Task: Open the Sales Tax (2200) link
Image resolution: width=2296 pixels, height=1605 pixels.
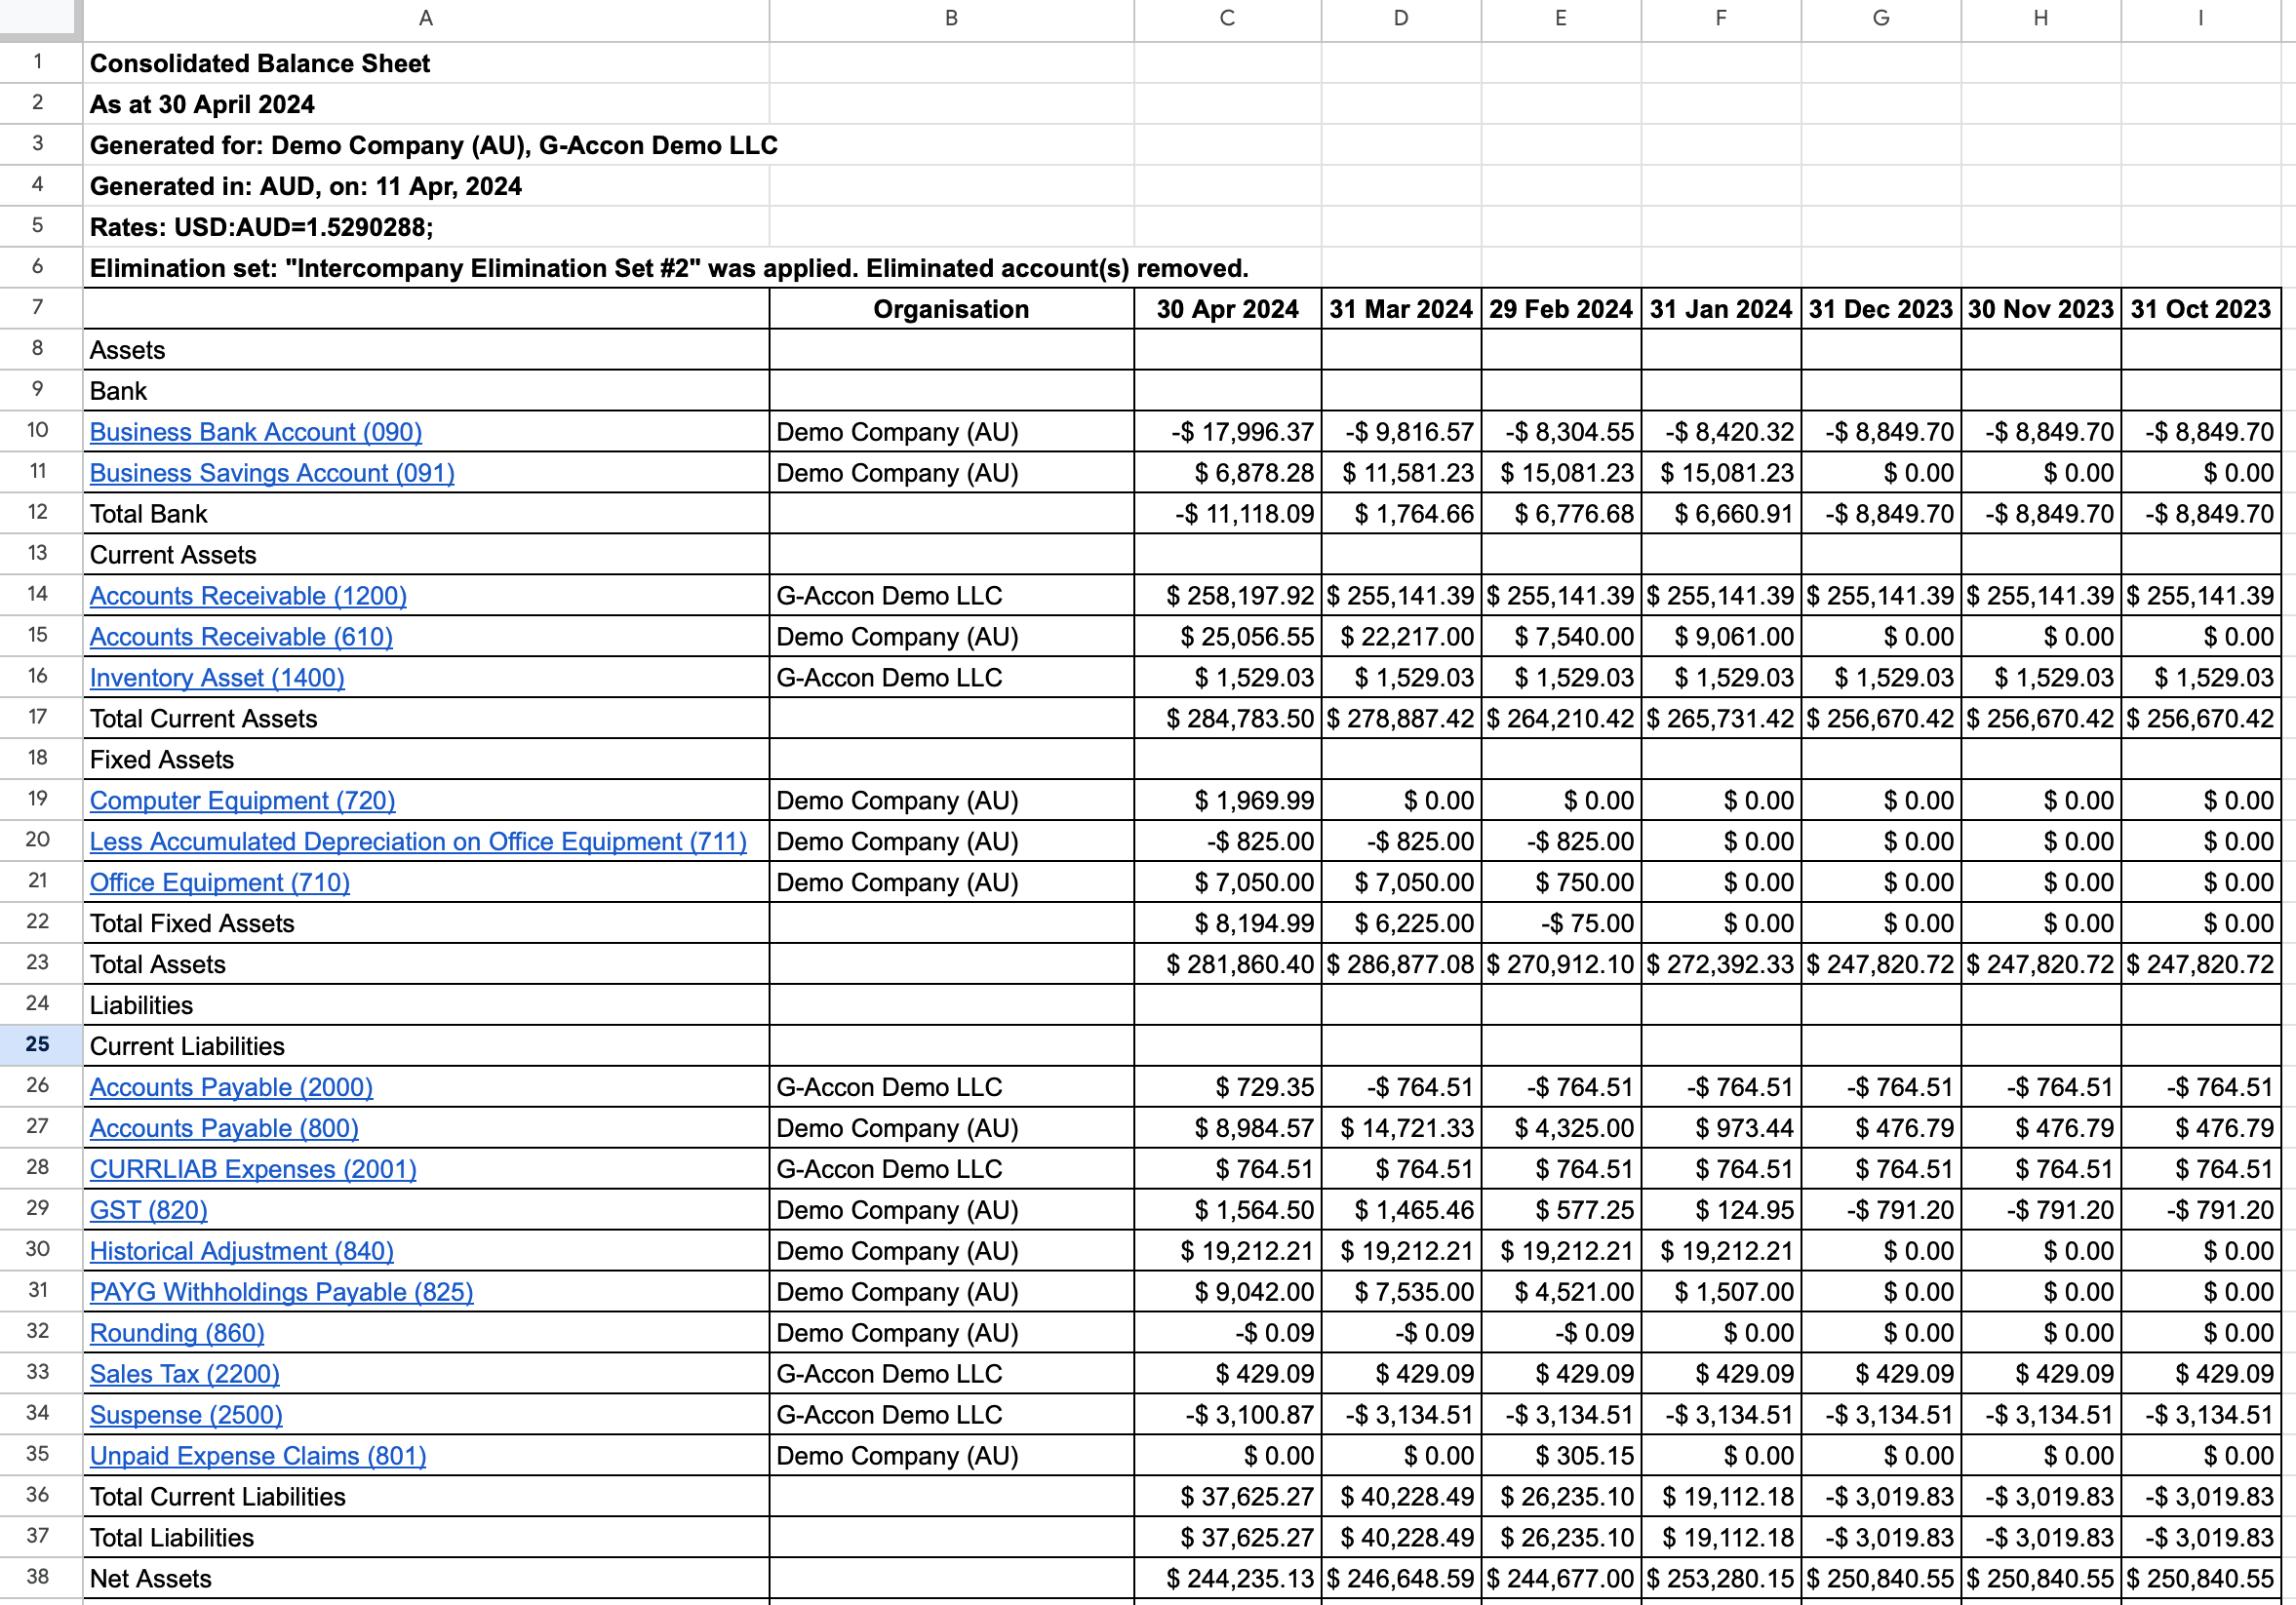Action: point(183,1373)
